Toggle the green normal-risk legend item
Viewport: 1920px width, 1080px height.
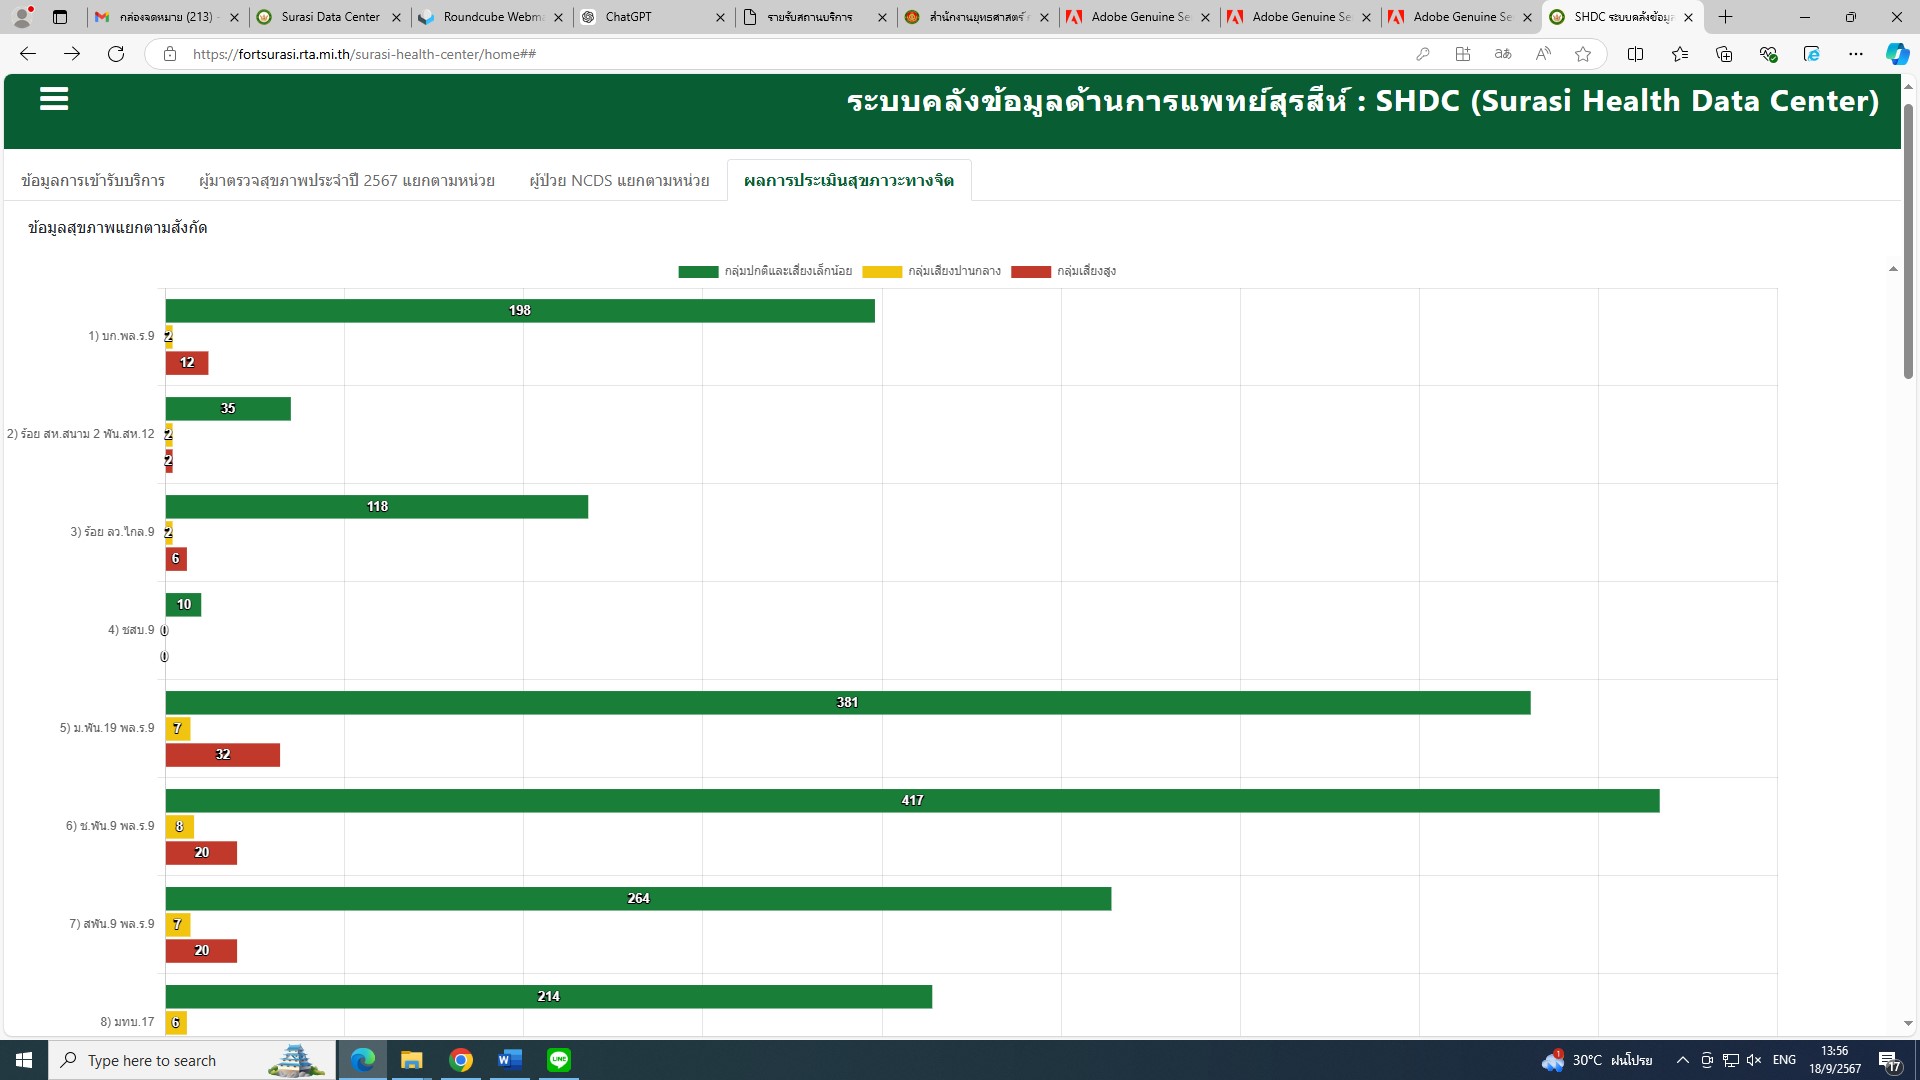pos(765,271)
